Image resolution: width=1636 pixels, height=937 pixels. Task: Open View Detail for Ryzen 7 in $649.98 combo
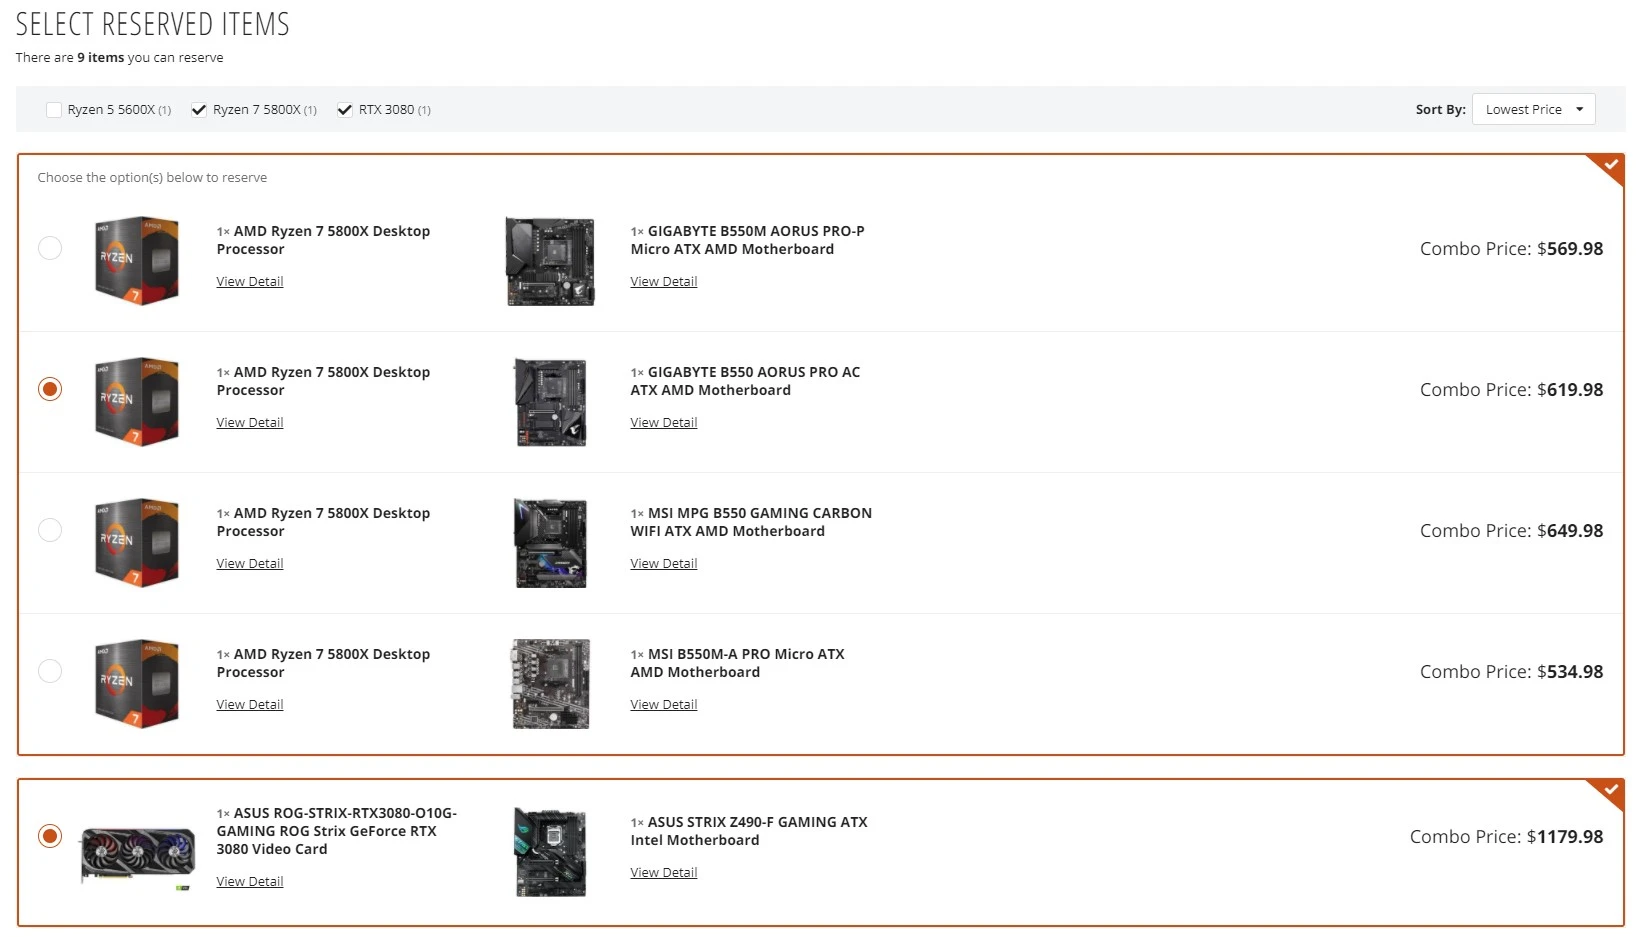point(250,564)
